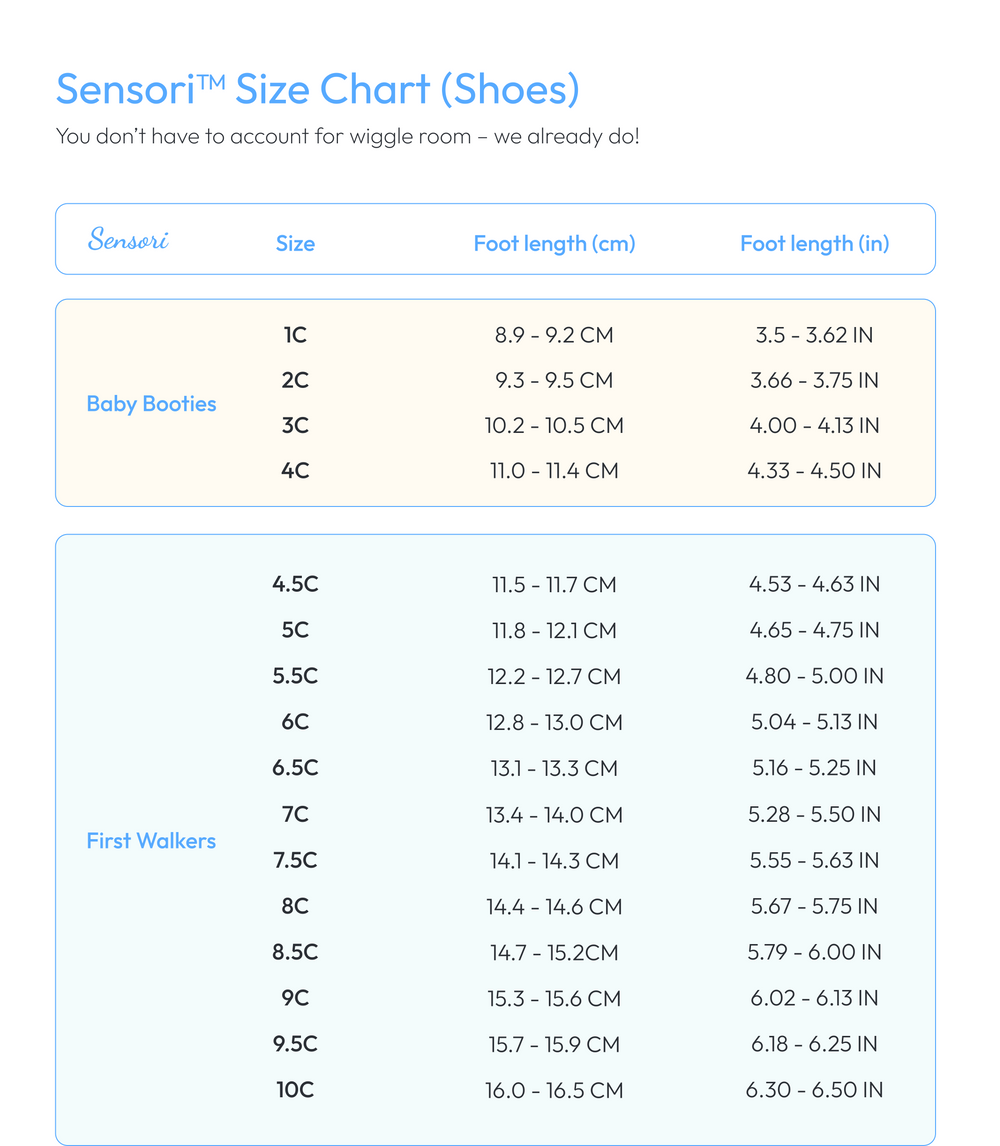The image size is (1000, 1146).
Task: Select size 6.5C row label
Action: [x=295, y=767]
